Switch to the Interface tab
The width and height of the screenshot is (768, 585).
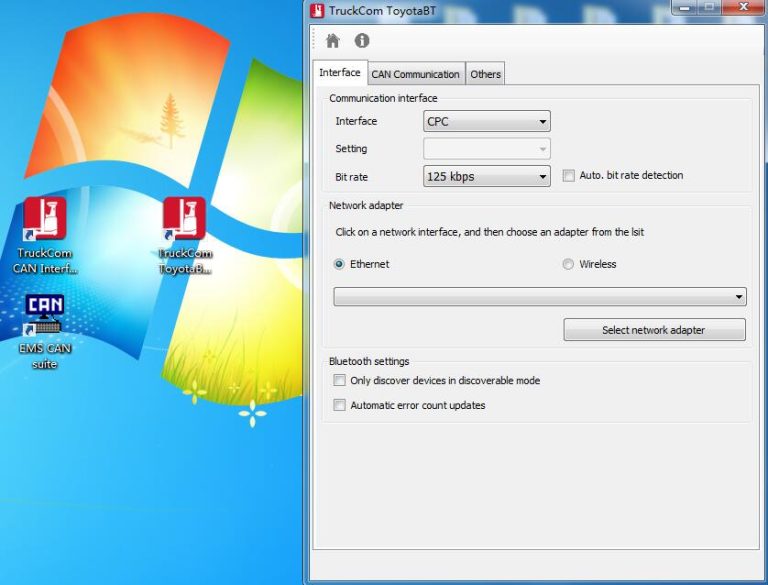click(340, 73)
